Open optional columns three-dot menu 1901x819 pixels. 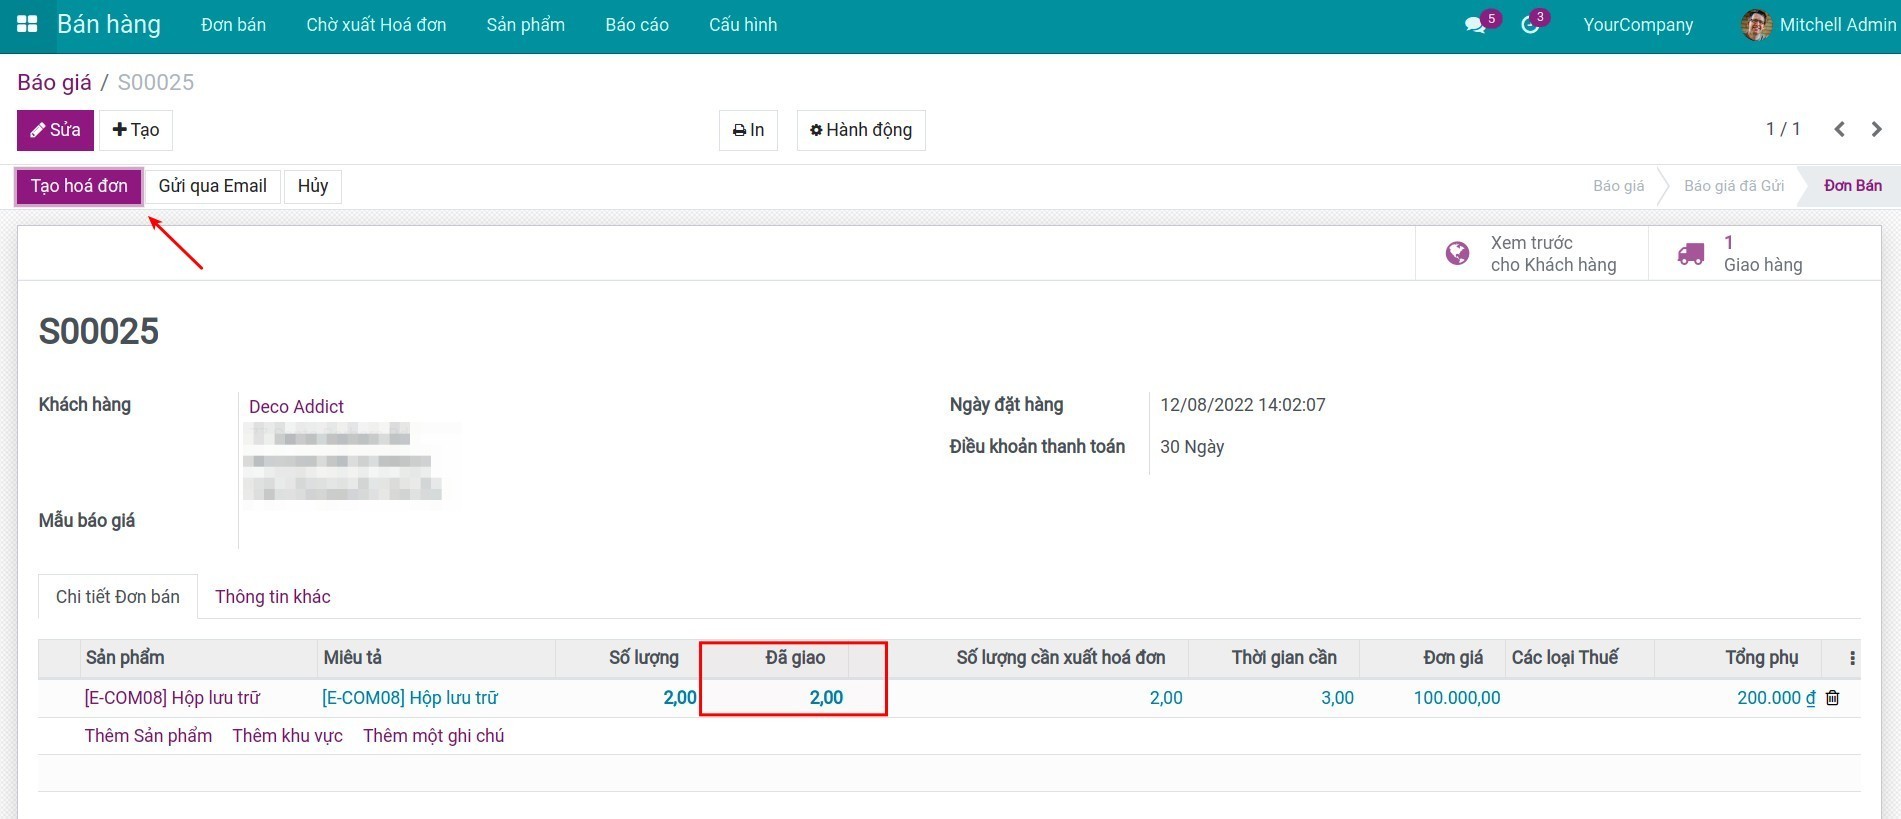1852,658
